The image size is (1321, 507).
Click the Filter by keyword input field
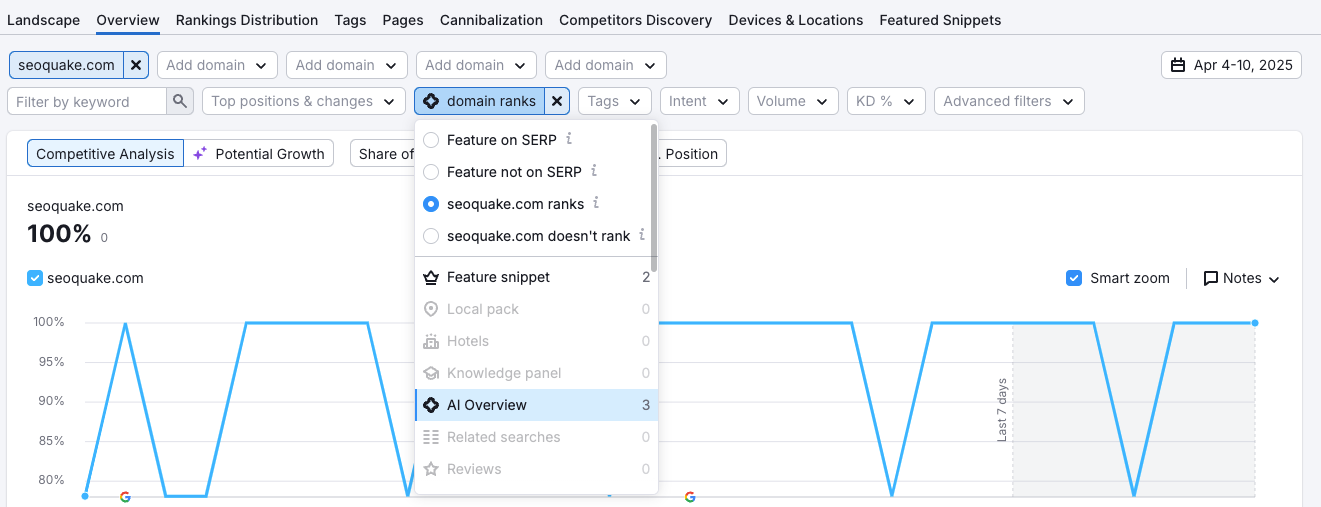[x=87, y=101]
